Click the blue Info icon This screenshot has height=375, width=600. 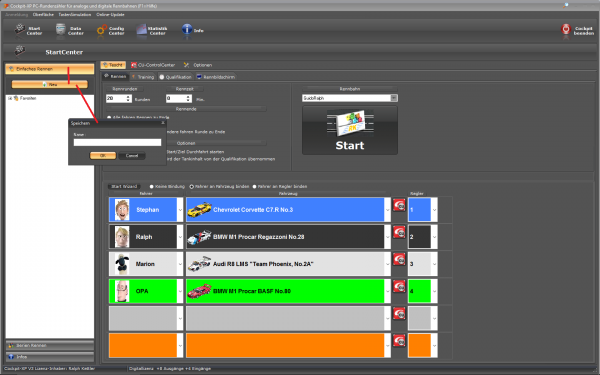click(187, 29)
